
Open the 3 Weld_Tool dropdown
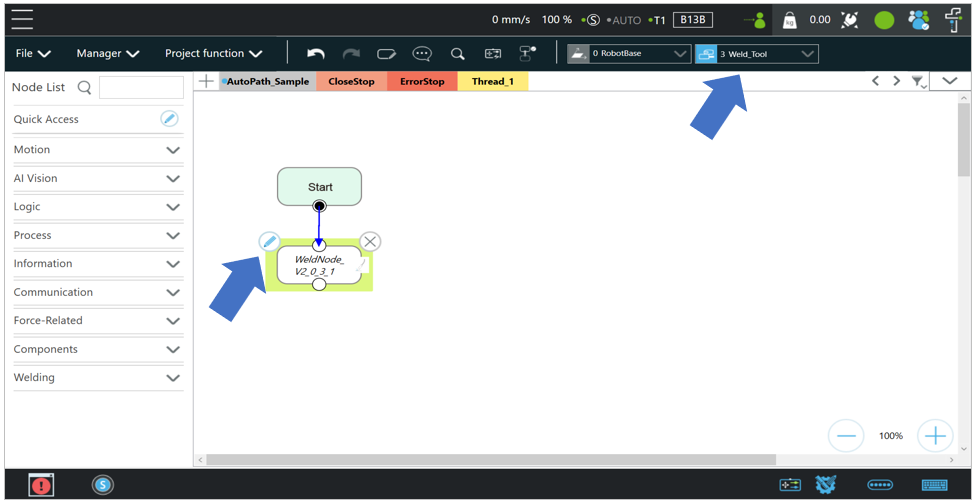[757, 54]
